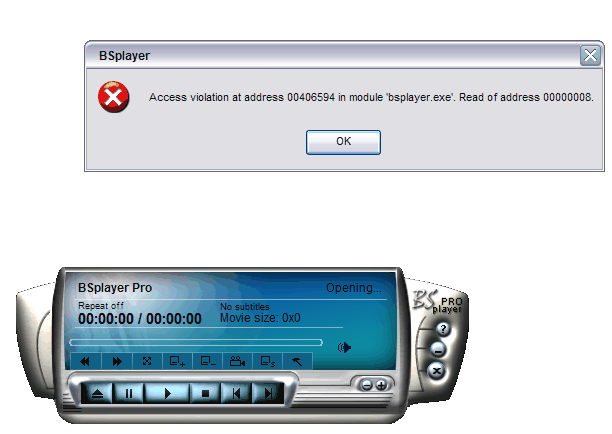Pause playback with the pause button
The width and height of the screenshot is (612, 434).
[128, 393]
